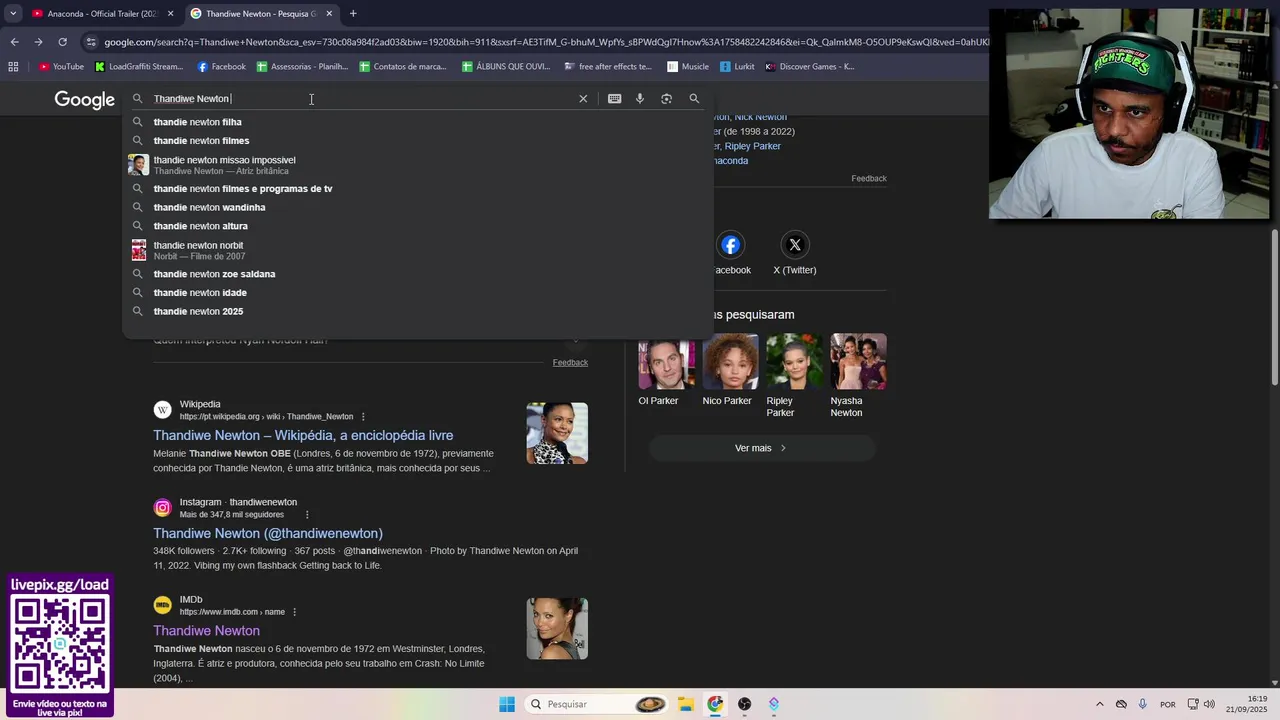Open the Windows Start menu
The width and height of the screenshot is (1280, 720).
(x=507, y=704)
